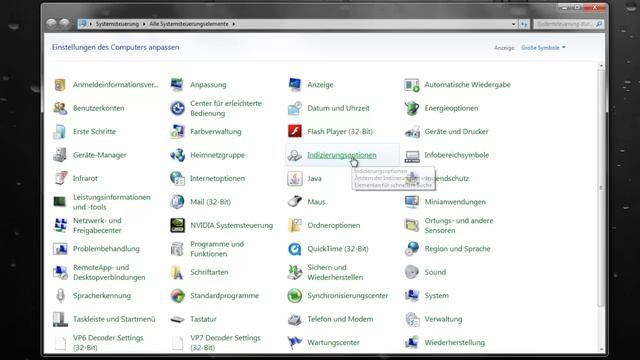Click the Heimnetzgruppe spheres icon
640x360 pixels.
[x=177, y=155]
